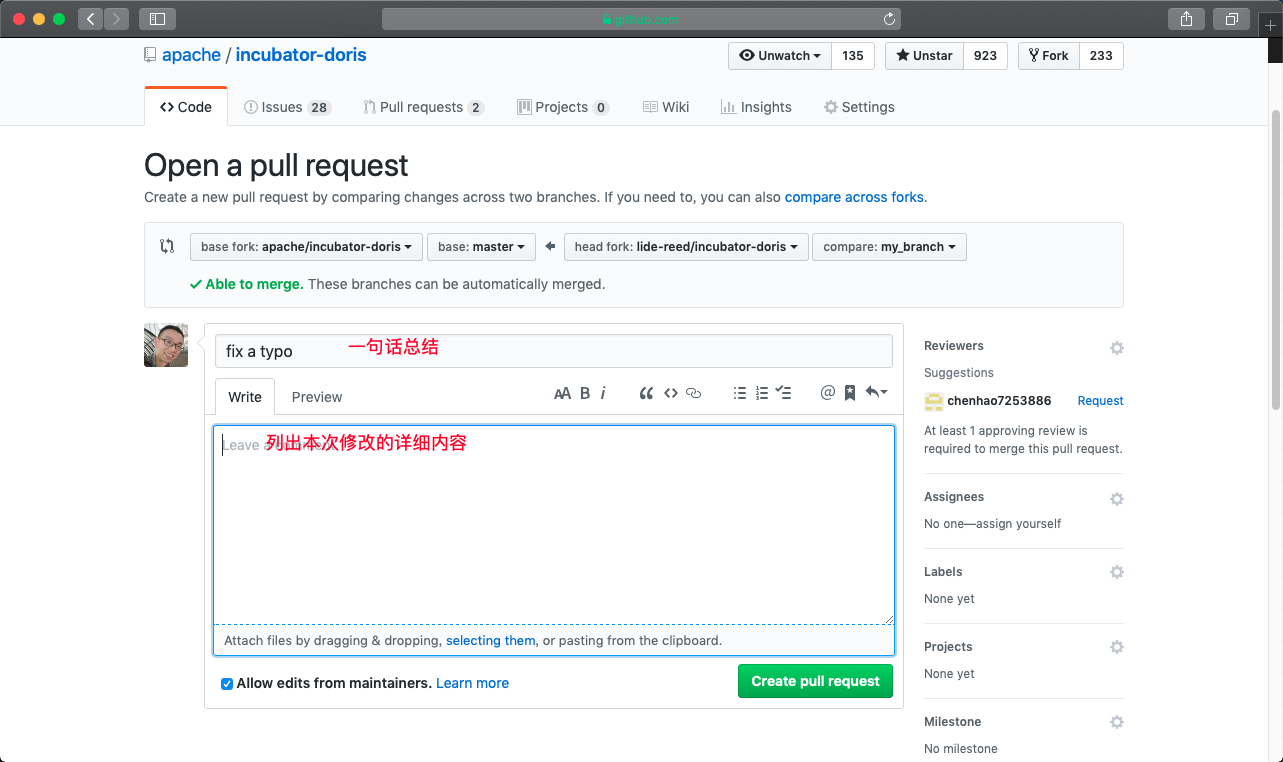The height and width of the screenshot is (762, 1283).
Task: Click the Unstar button
Action: coord(924,56)
